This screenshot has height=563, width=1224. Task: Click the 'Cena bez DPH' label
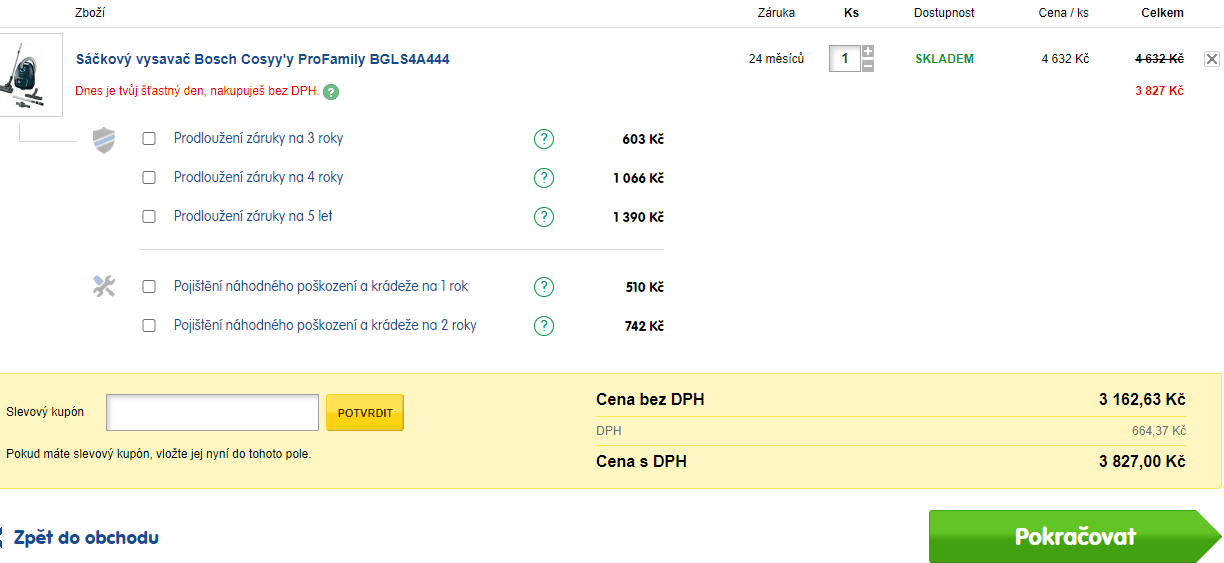pos(650,400)
